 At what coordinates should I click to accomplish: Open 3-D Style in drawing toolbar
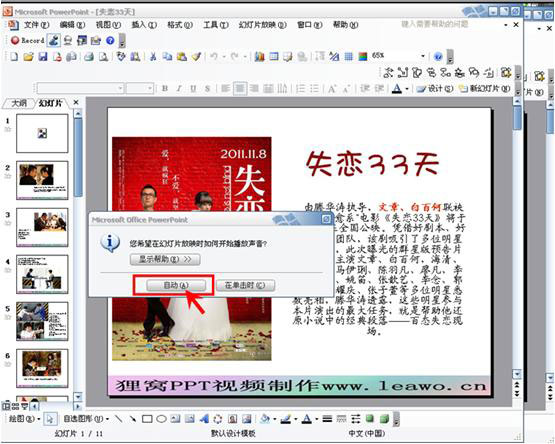(384, 419)
